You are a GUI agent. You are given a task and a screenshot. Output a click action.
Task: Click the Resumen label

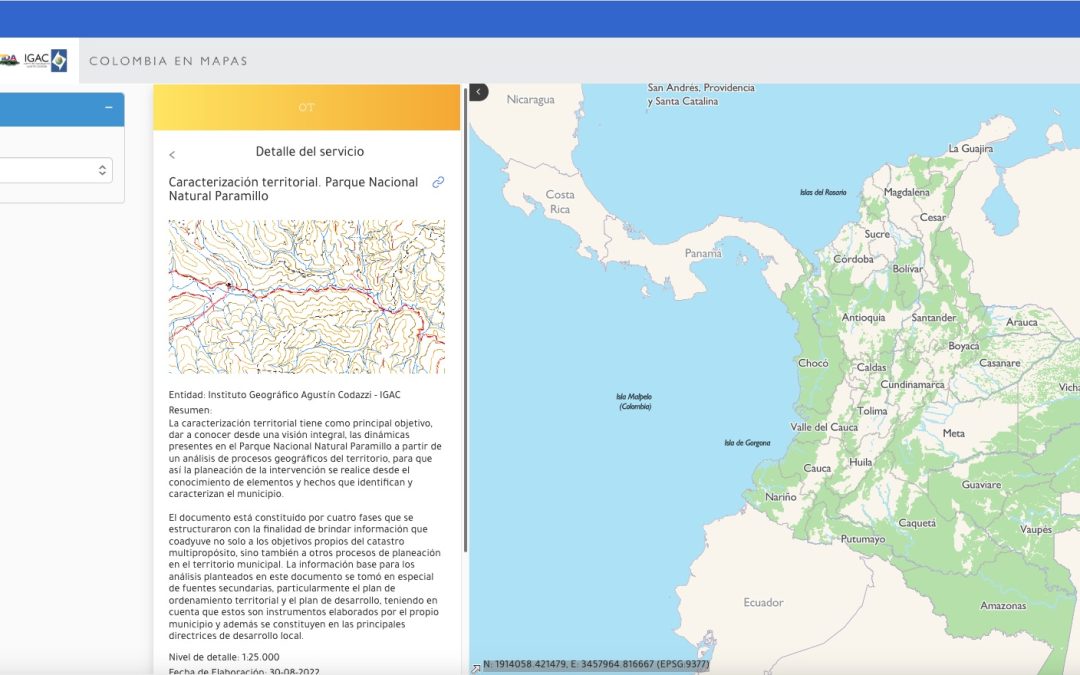pyautogui.click(x=190, y=410)
